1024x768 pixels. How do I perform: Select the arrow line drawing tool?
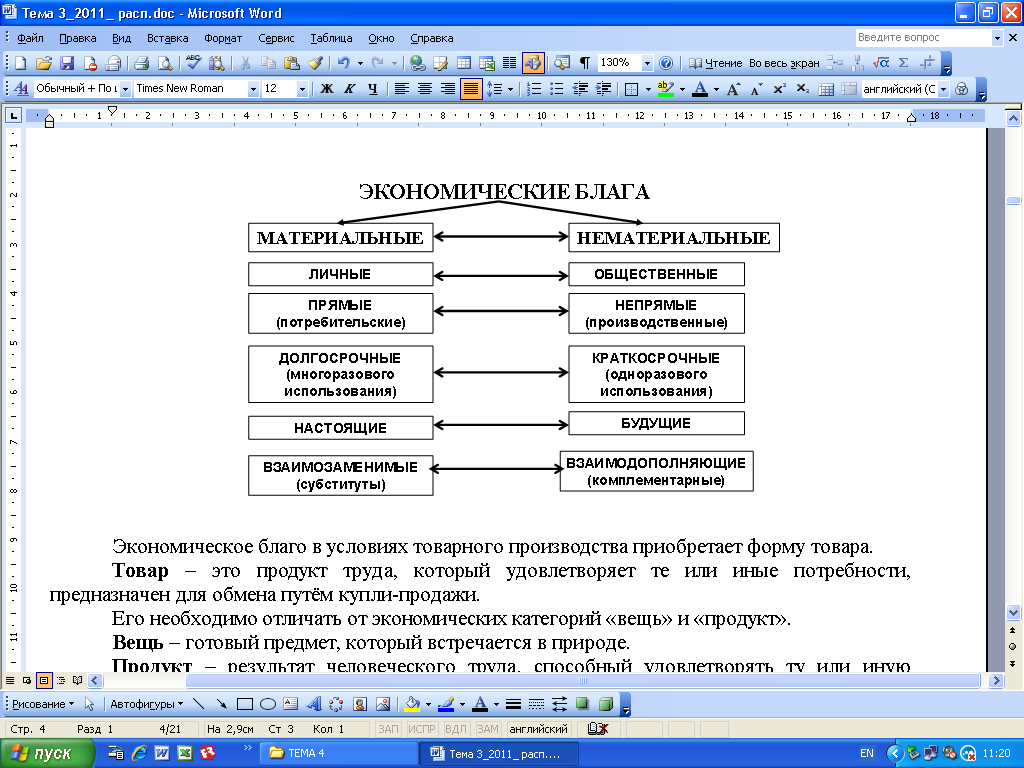221,704
